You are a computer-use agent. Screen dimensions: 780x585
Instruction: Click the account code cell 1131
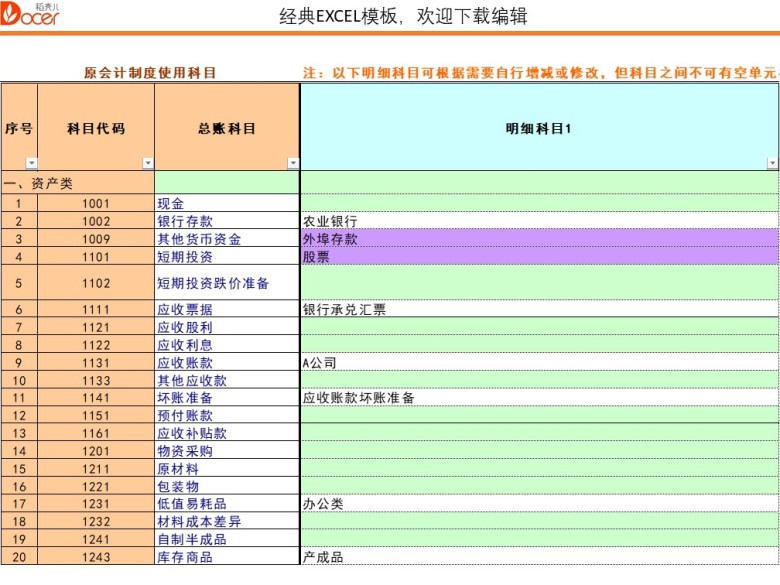[x=96, y=363]
